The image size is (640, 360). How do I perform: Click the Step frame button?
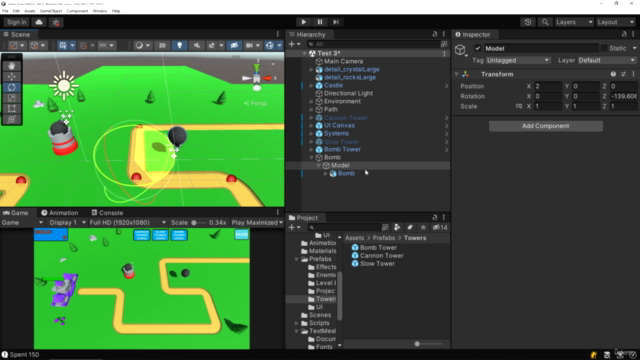[x=336, y=22]
